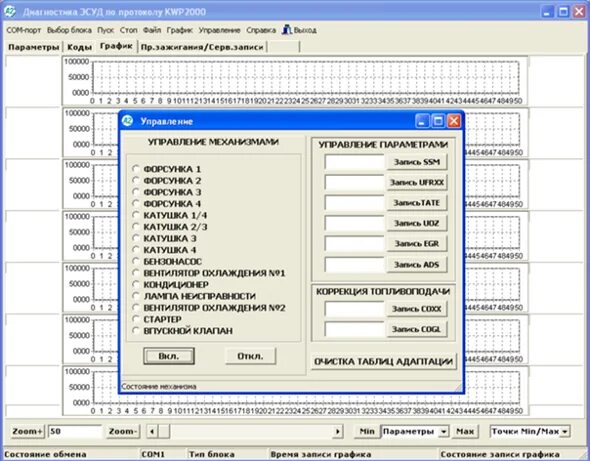Click the zoom value field showing 50
Image resolution: width=590 pixels, height=461 pixels.
pos(75,431)
